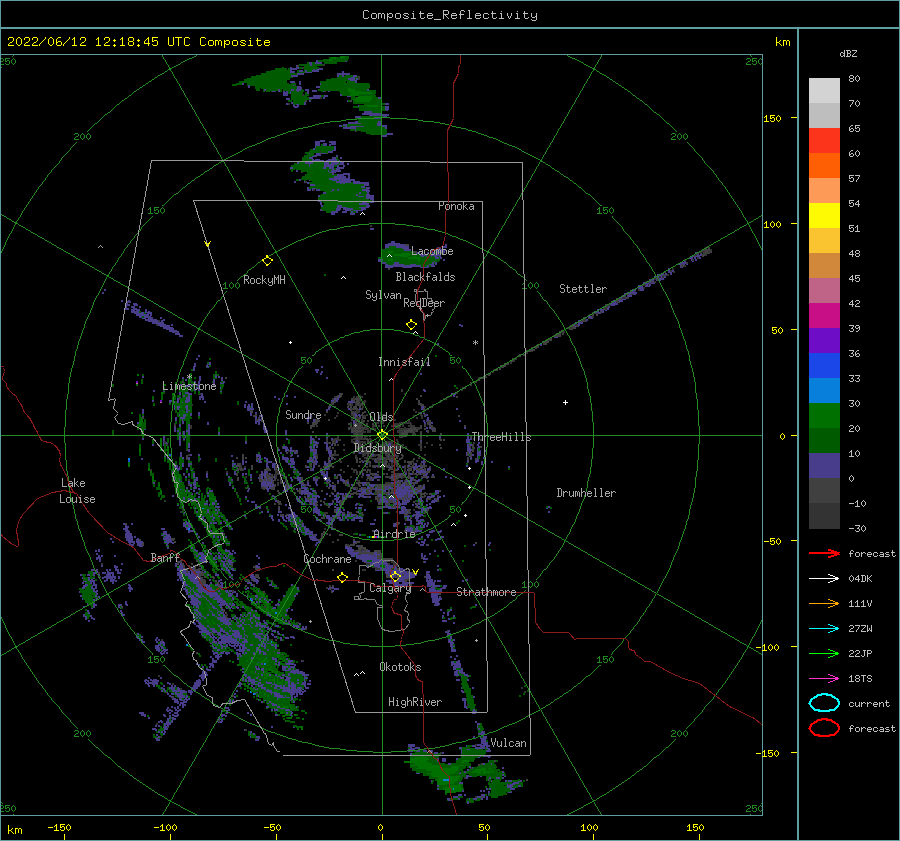900x841 pixels.
Task: Click the -150 tick label on bottom axis
Action: 59,827
